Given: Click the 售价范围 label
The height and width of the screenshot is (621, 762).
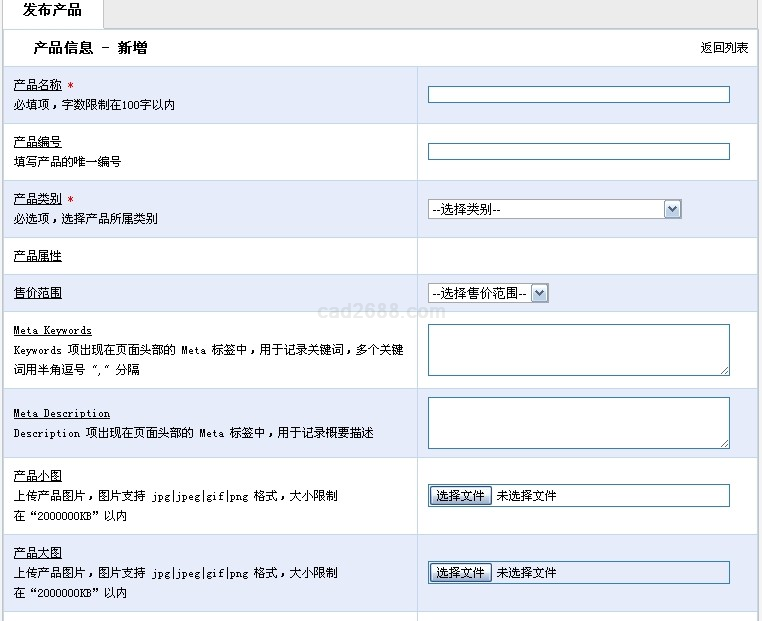Looking at the screenshot, I should tap(38, 293).
